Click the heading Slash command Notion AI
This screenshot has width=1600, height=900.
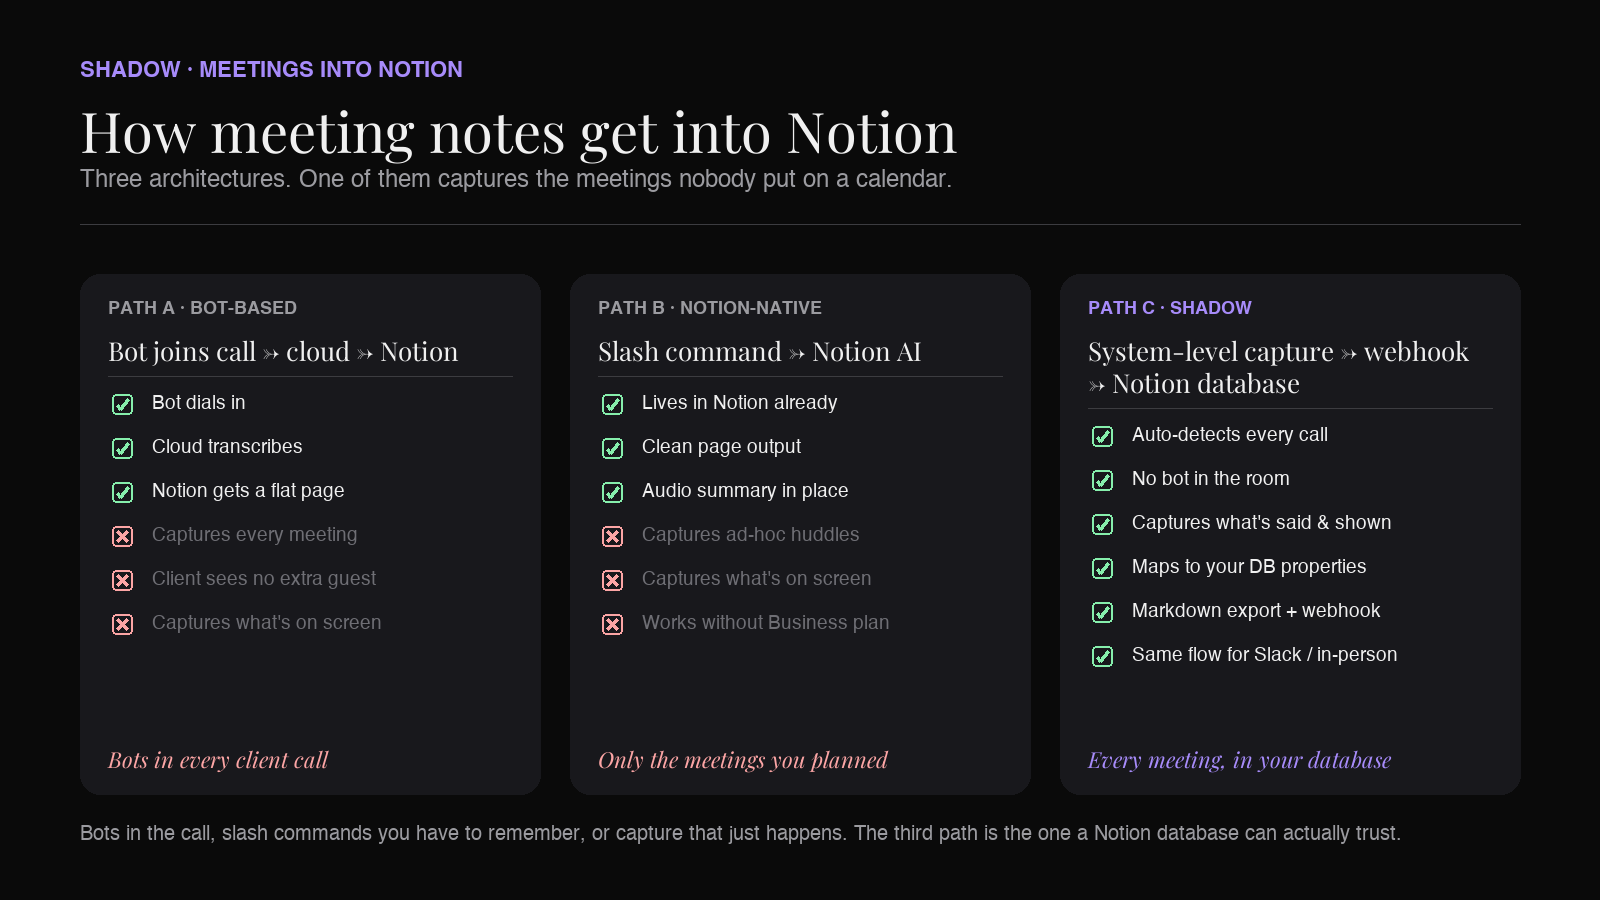(x=759, y=352)
